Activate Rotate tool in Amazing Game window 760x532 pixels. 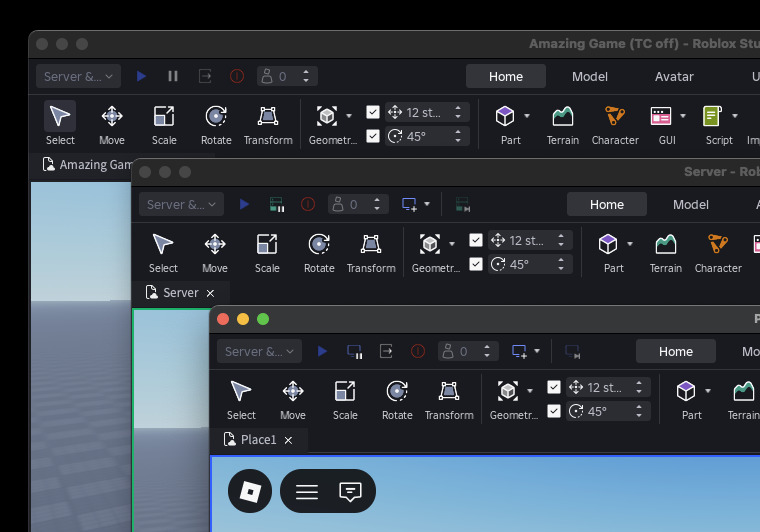(x=216, y=123)
